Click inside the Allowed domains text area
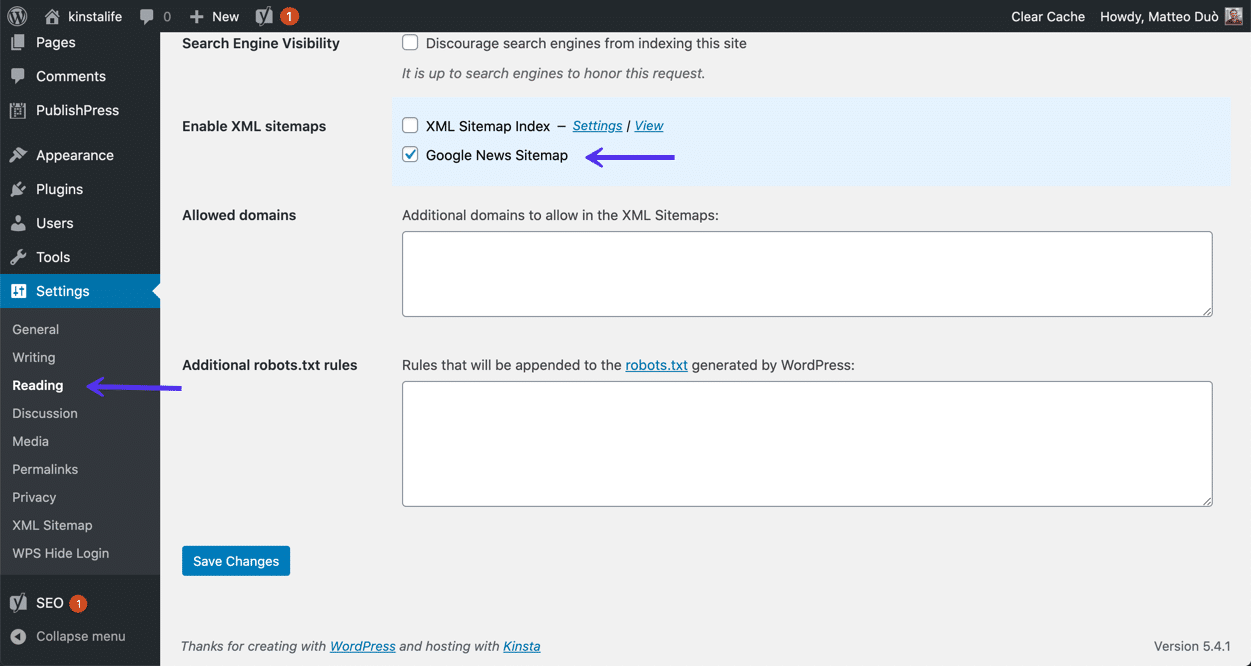This screenshot has width=1251, height=666. (806, 274)
